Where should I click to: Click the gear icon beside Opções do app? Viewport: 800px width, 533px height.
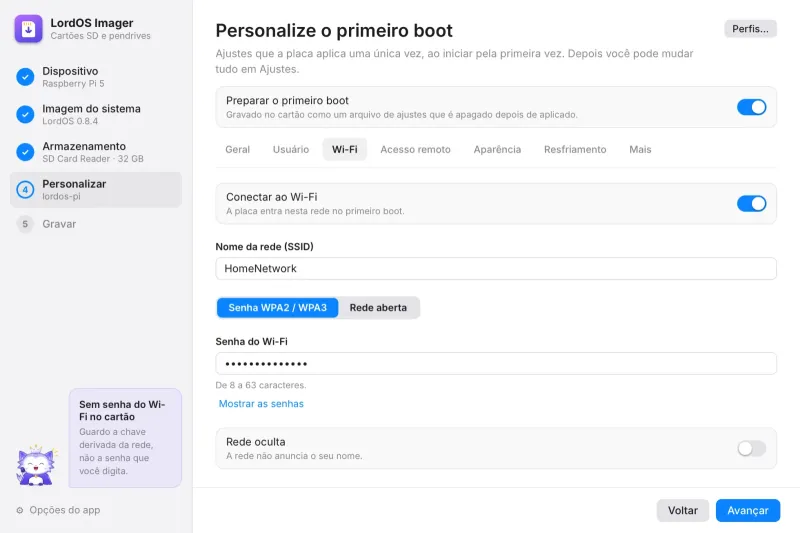pyautogui.click(x=20, y=510)
